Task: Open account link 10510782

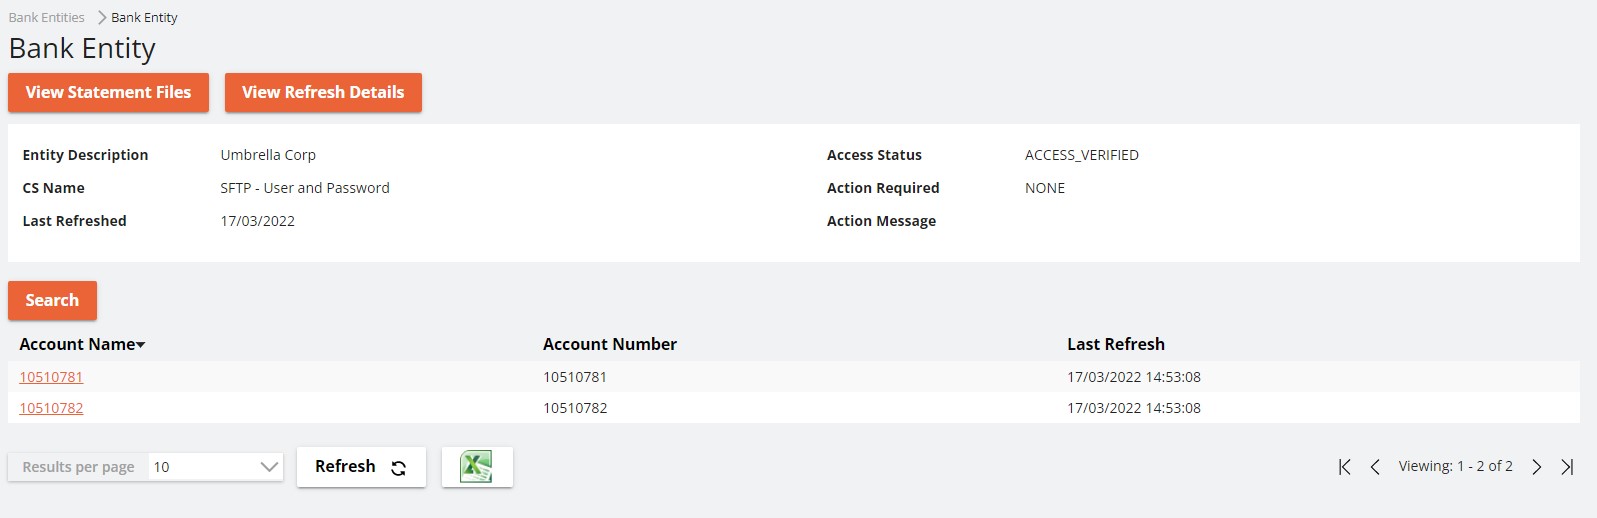Action: (51, 408)
